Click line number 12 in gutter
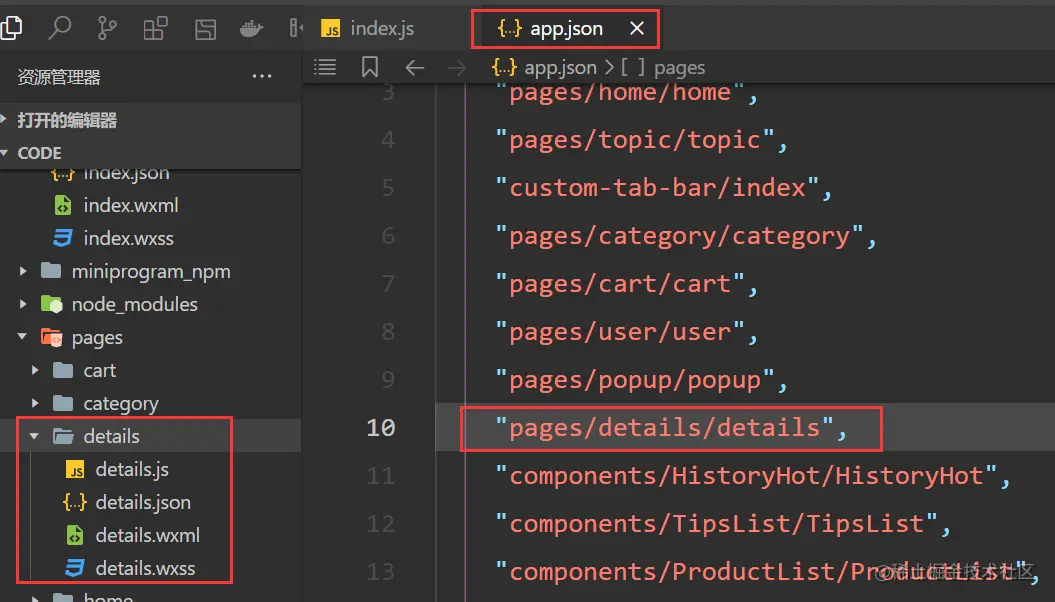Screen dimensions: 1055x602 [381, 524]
